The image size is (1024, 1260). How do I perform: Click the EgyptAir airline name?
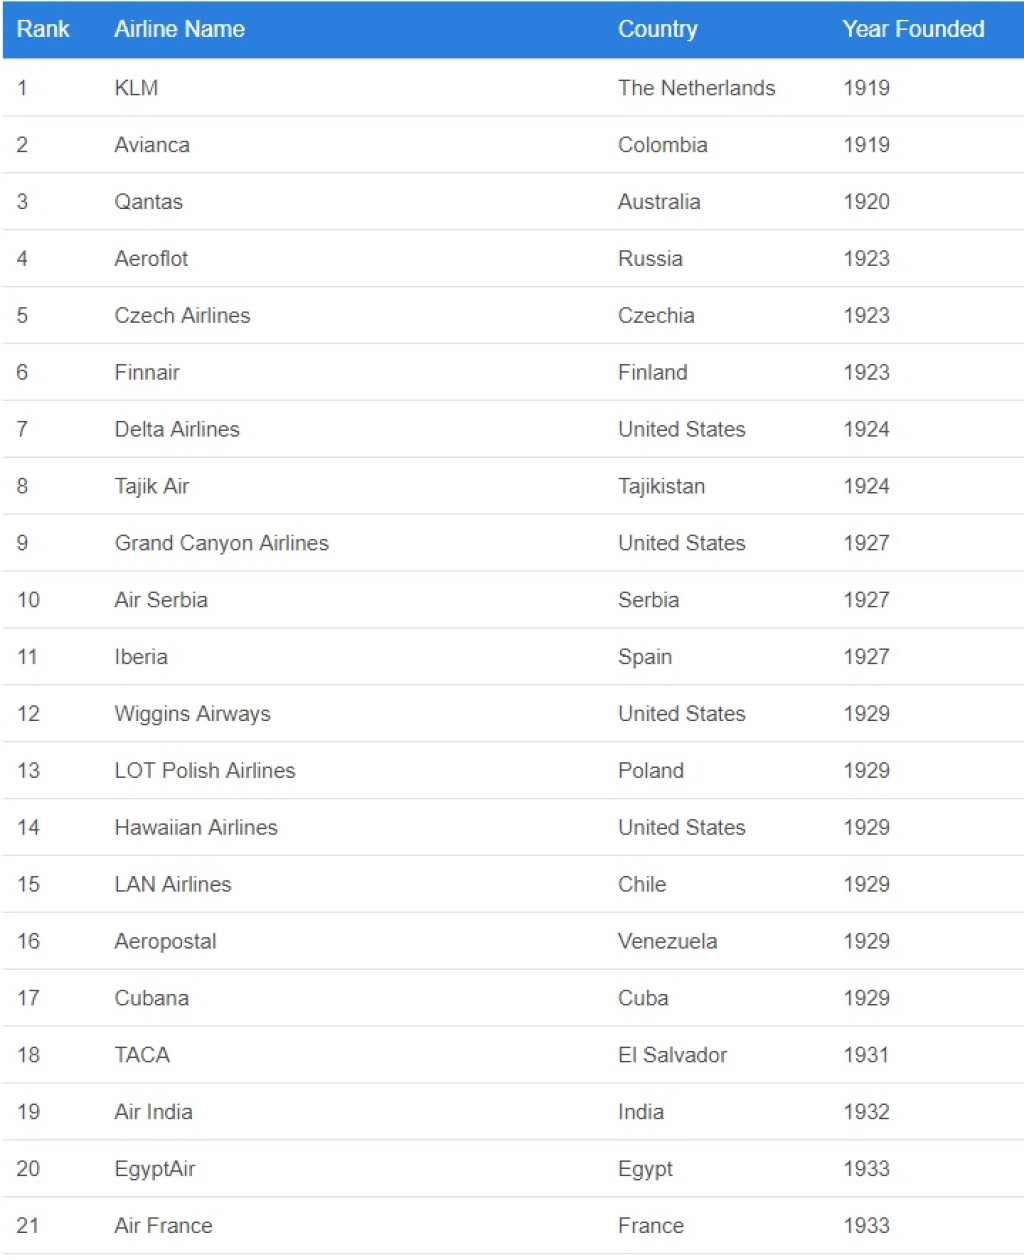[x=155, y=1169]
